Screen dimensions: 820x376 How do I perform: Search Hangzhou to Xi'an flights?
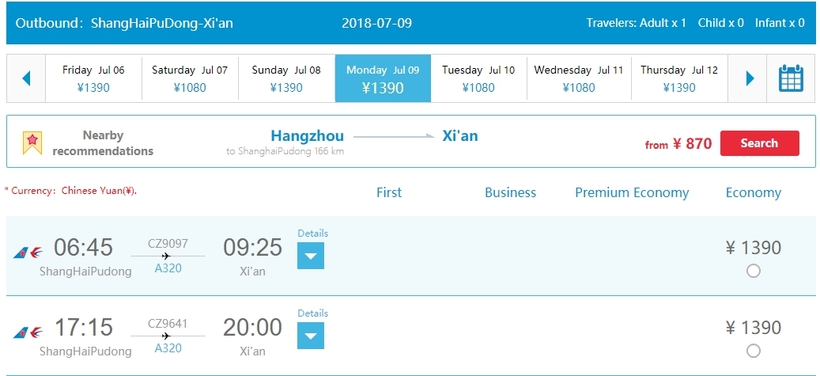coord(759,143)
